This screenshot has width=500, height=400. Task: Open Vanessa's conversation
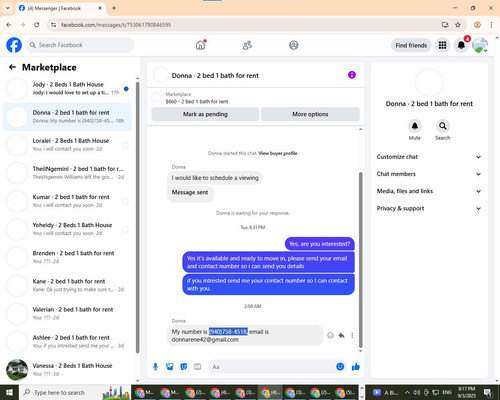coord(68,370)
